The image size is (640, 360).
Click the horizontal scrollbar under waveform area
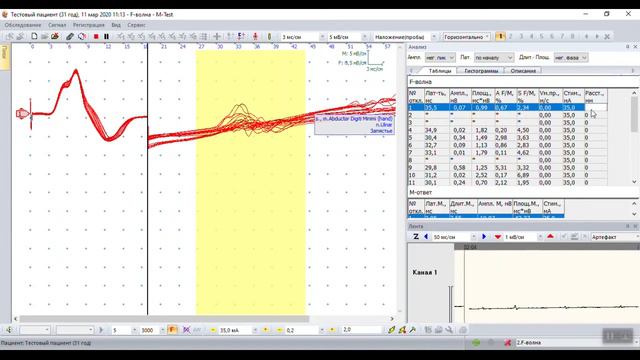164,318
